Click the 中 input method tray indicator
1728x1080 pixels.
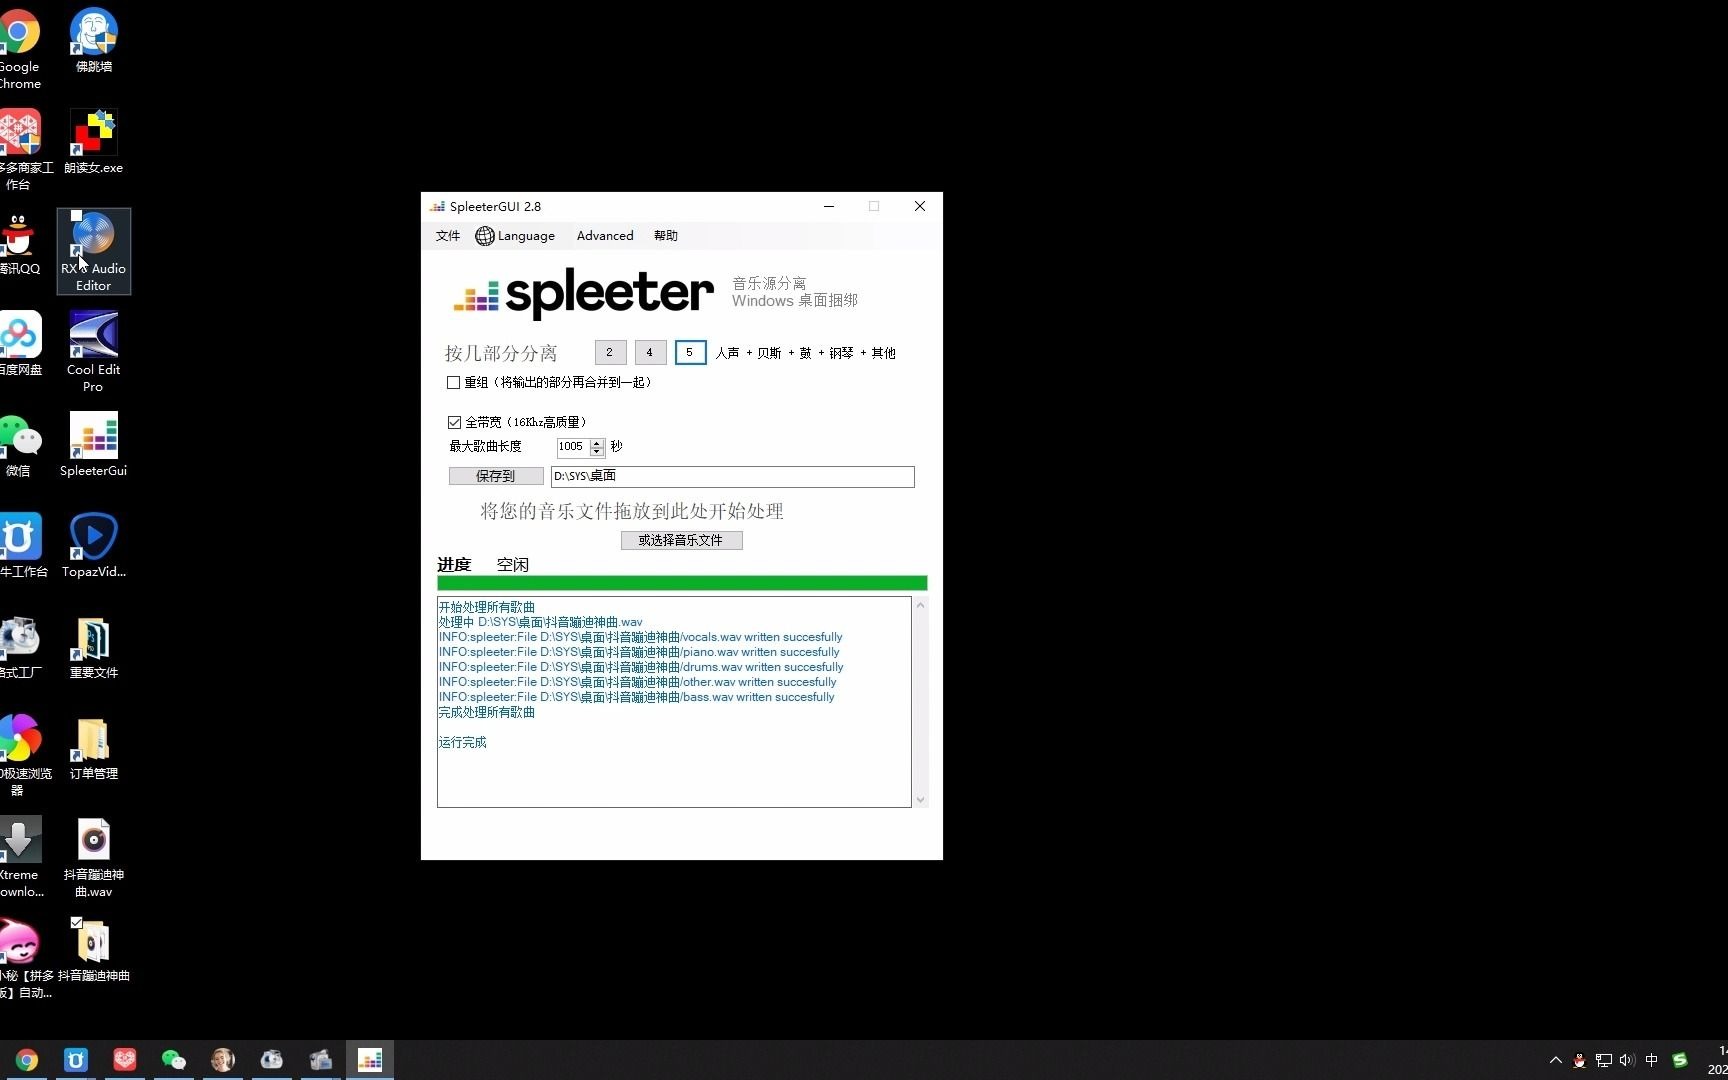pos(1651,1060)
